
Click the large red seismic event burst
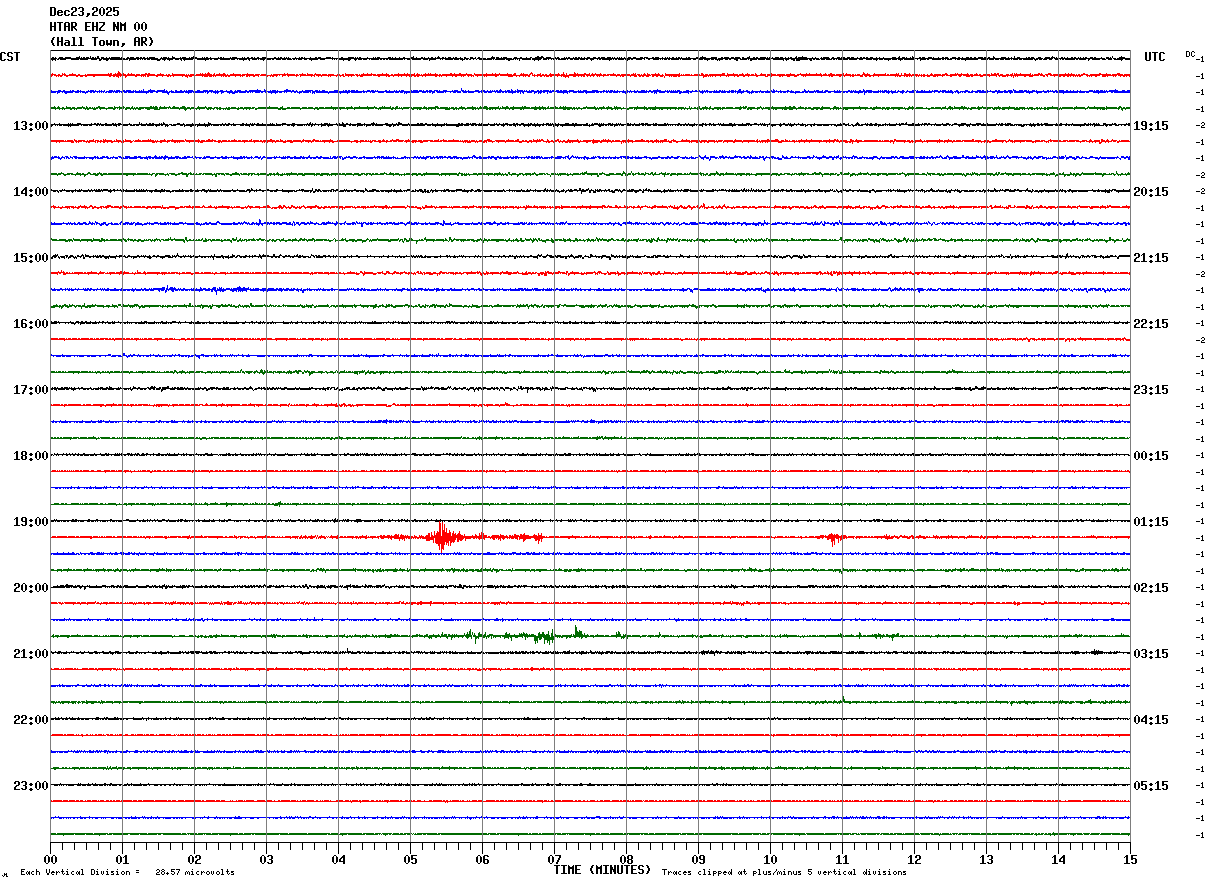click(441, 537)
